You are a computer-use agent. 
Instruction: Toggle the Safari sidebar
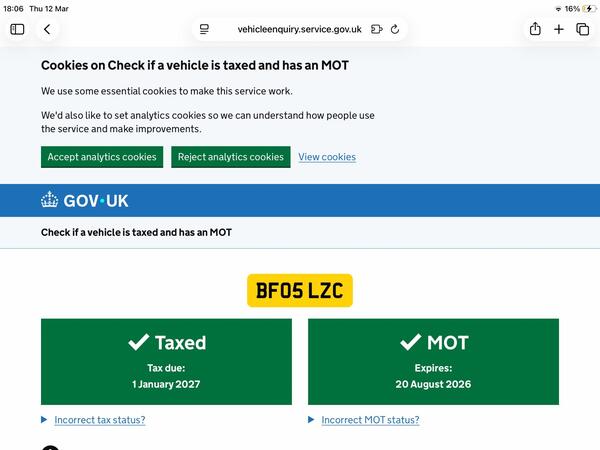pos(17,29)
